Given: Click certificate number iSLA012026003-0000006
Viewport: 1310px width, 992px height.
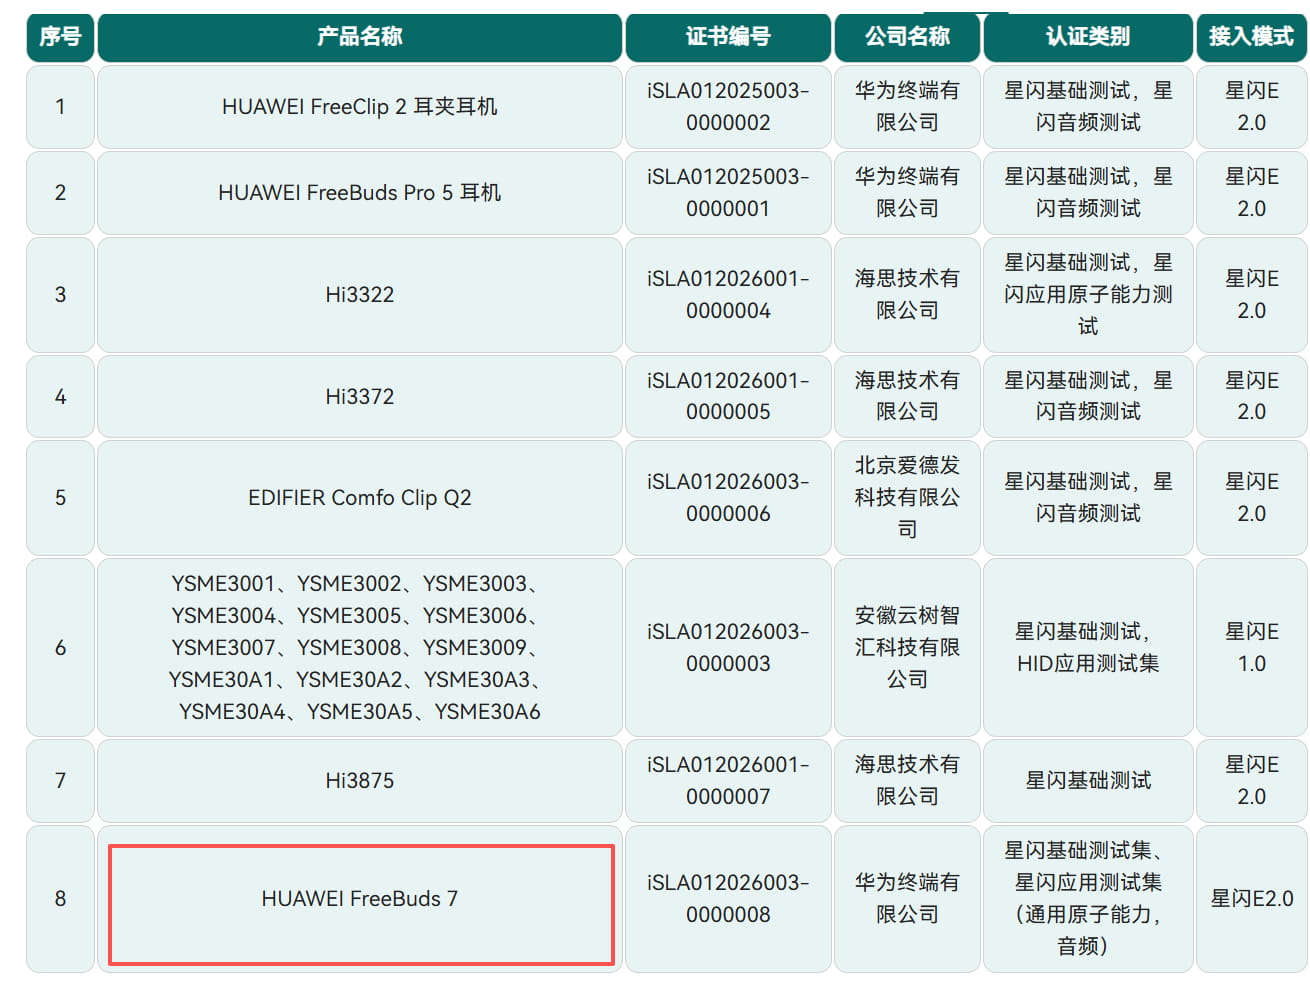Looking at the screenshot, I should tap(728, 498).
